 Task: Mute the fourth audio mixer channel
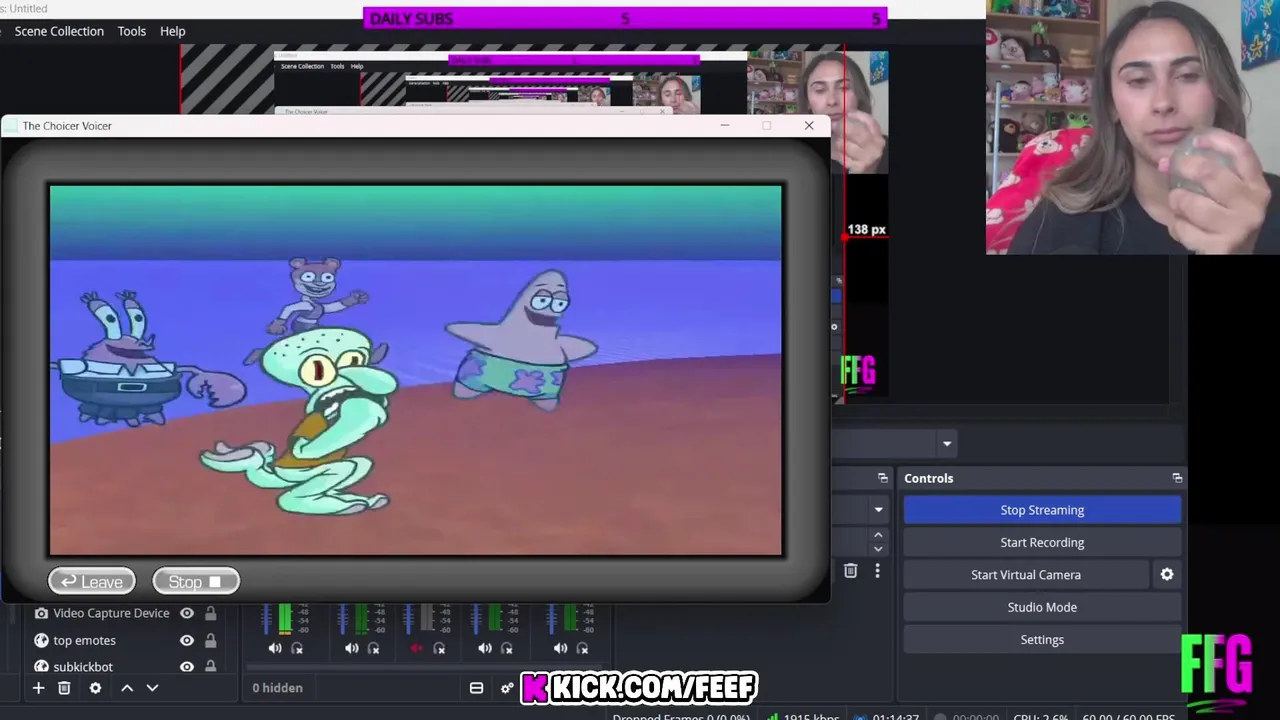pos(485,648)
